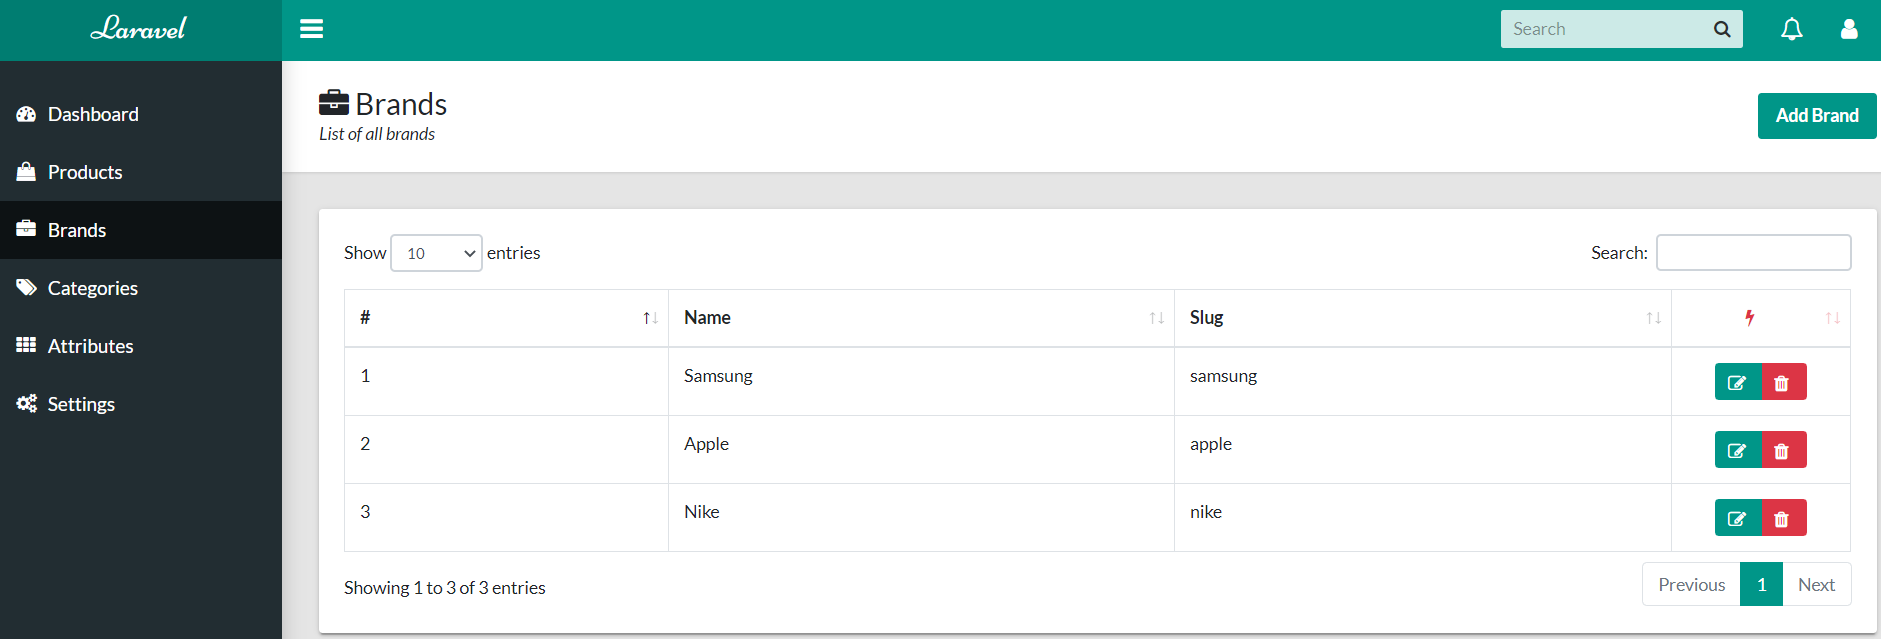The image size is (1881, 639).
Task: Open notifications via the bell icon
Action: pyautogui.click(x=1791, y=29)
